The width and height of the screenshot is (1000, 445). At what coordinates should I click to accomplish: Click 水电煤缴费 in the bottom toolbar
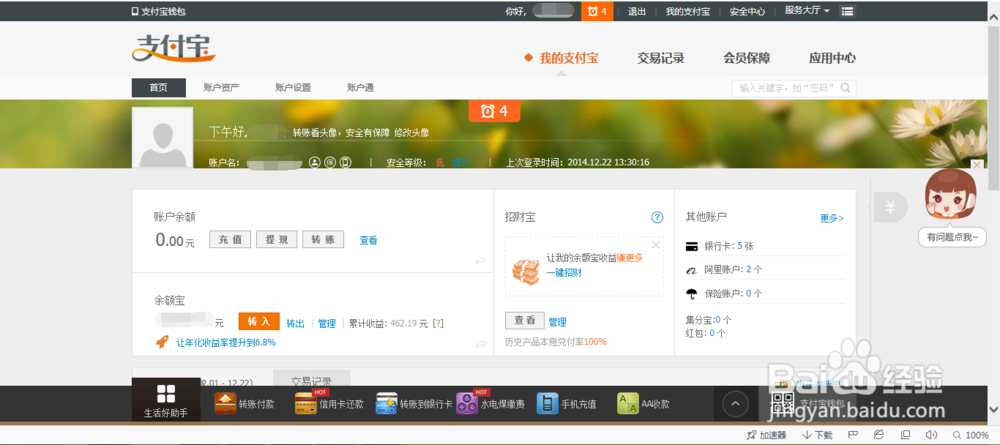pos(490,404)
